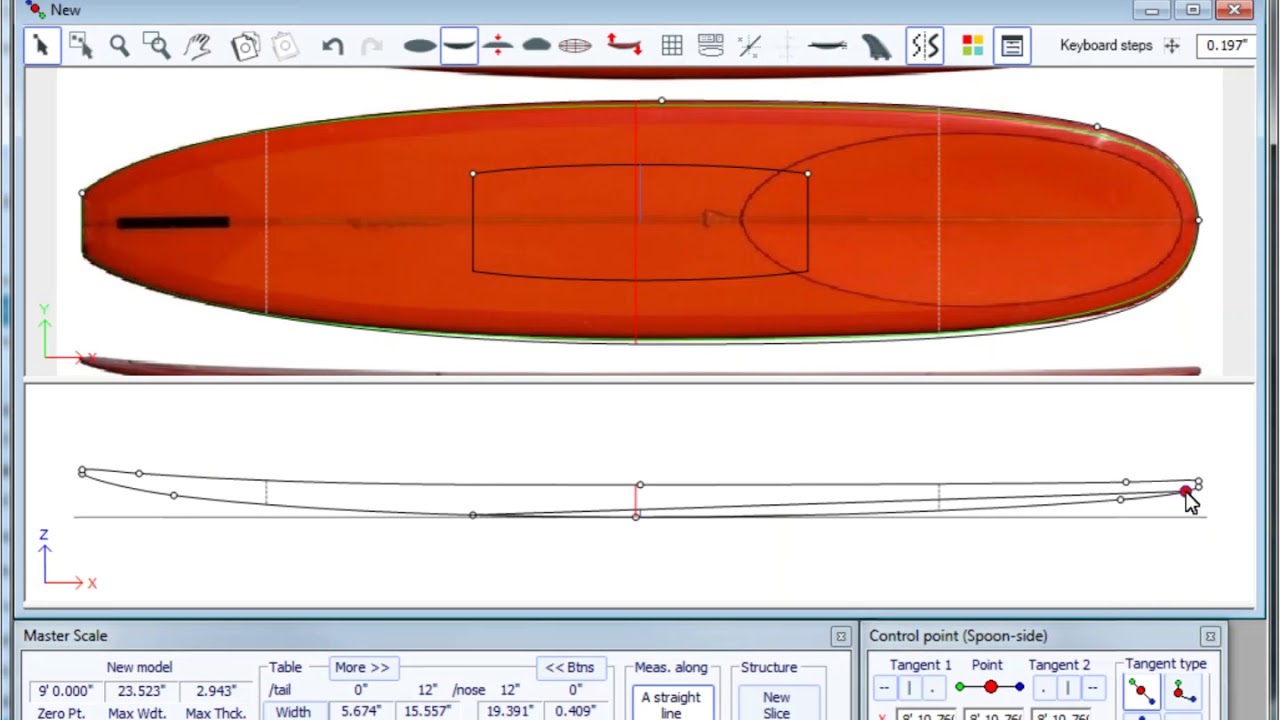The width and height of the screenshot is (1280, 720).
Task: Select the arrow pointer tool
Action: (42, 46)
